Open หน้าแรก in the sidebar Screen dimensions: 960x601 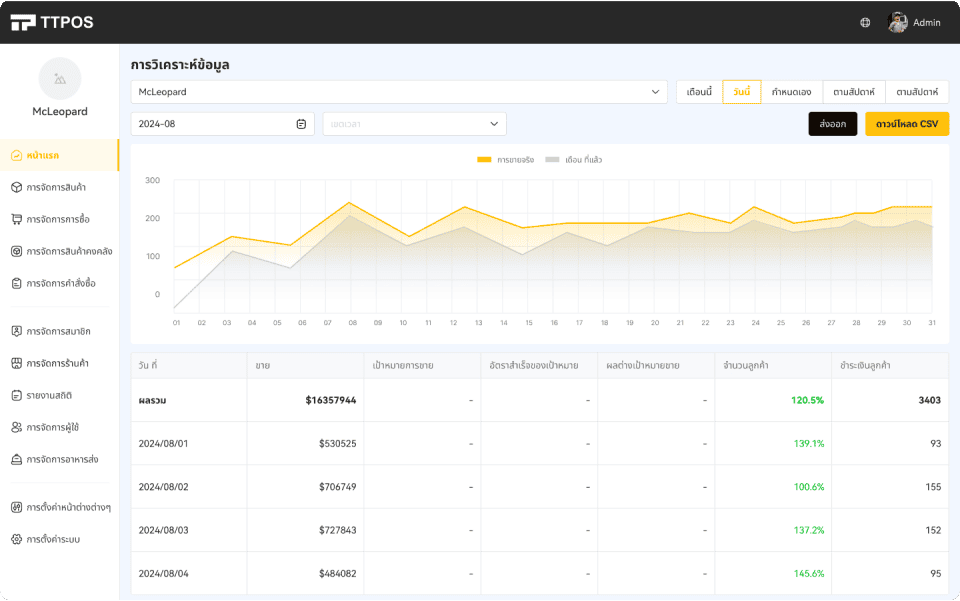tap(59, 155)
